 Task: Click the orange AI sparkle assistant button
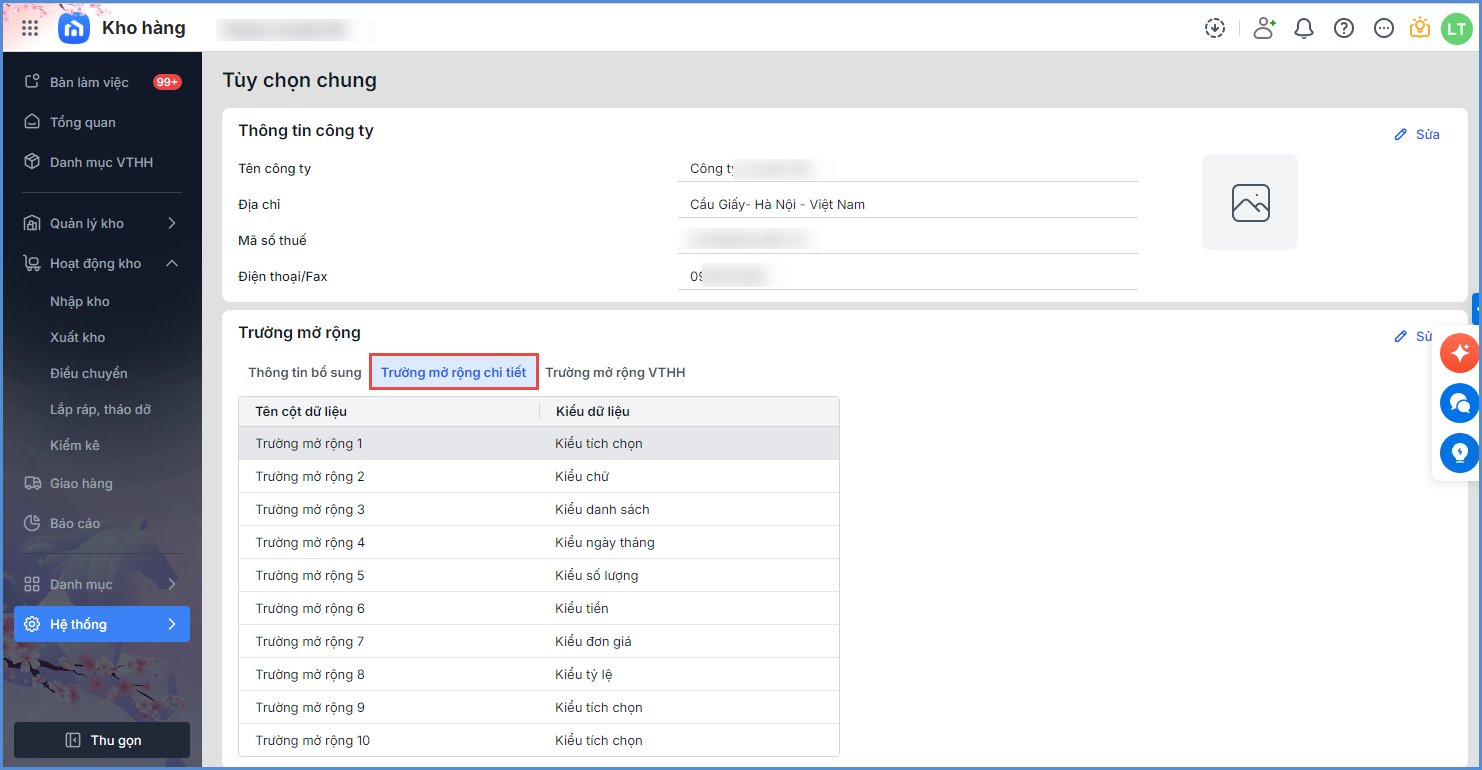pyautogui.click(x=1460, y=353)
